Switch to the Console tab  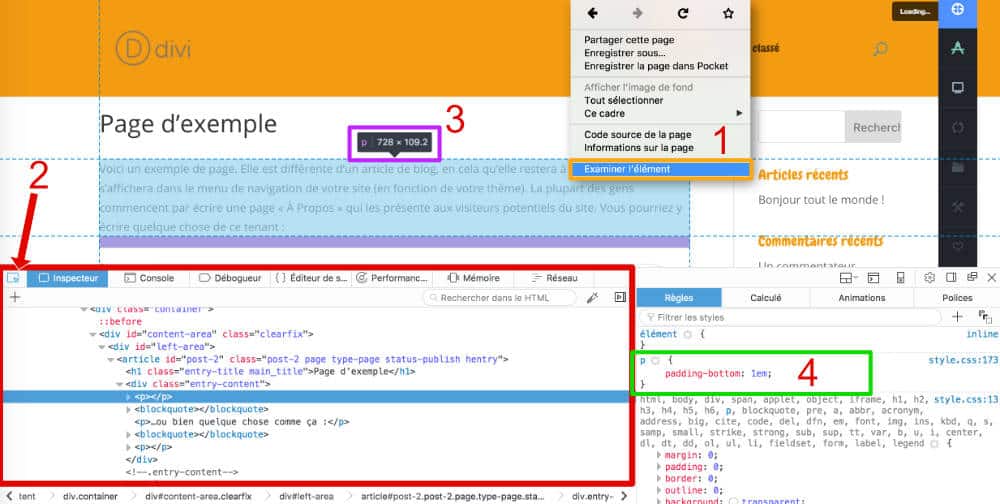point(148,277)
